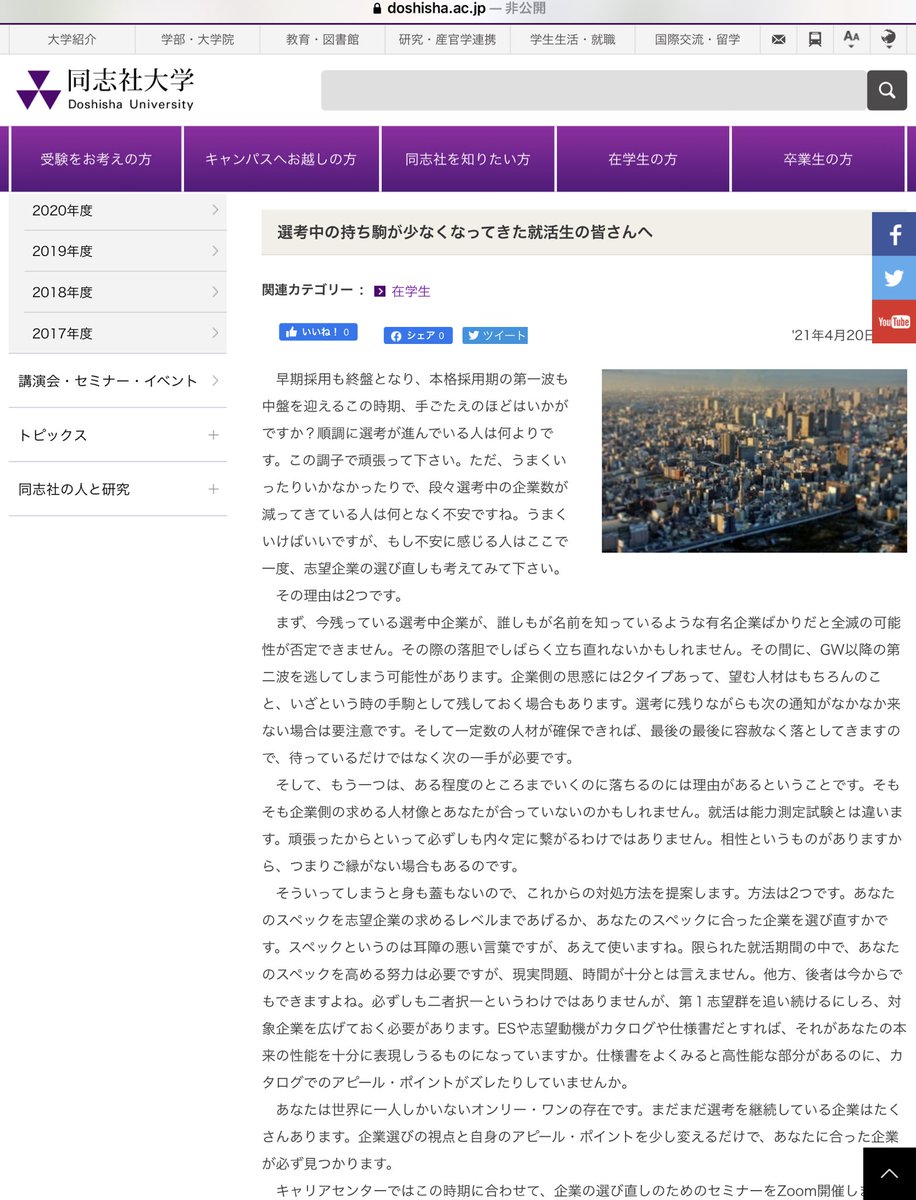
Task: Click the Facebook いいね! button
Action: [x=318, y=332]
